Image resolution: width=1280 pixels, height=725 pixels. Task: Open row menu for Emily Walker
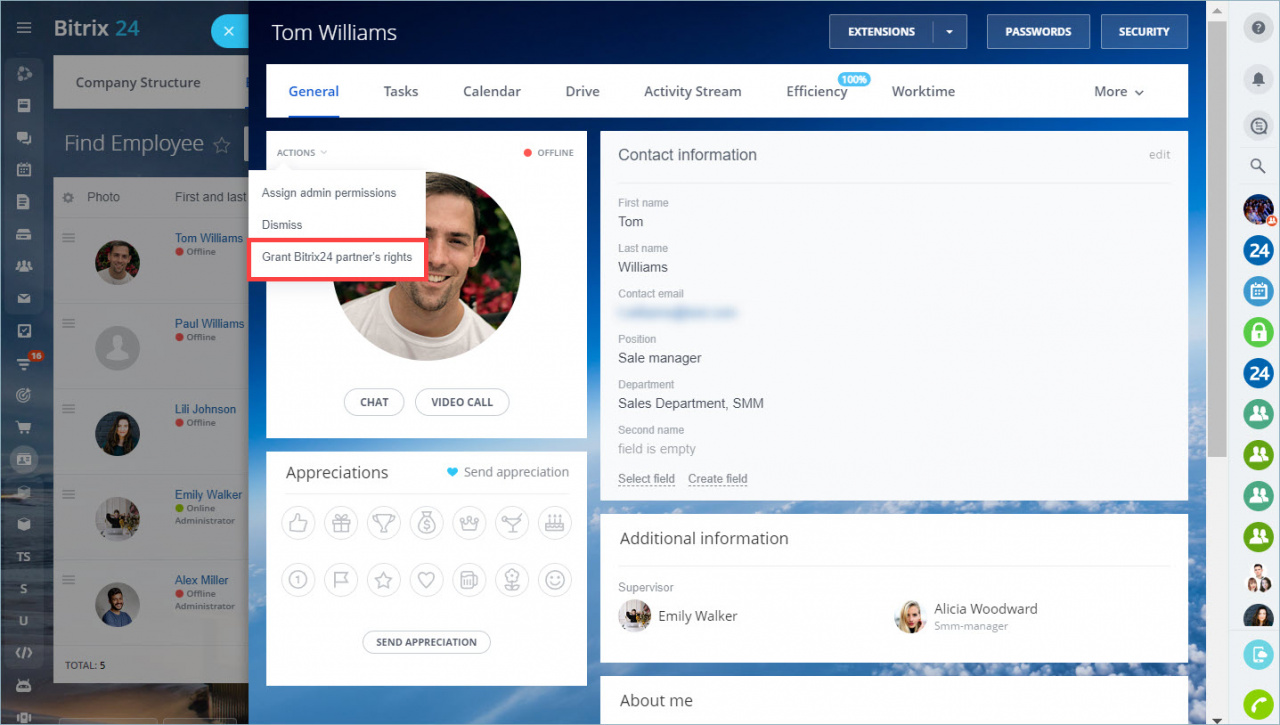point(69,494)
